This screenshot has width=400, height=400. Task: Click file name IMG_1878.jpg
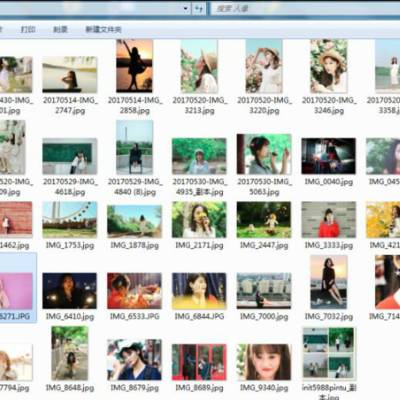pos(135,245)
